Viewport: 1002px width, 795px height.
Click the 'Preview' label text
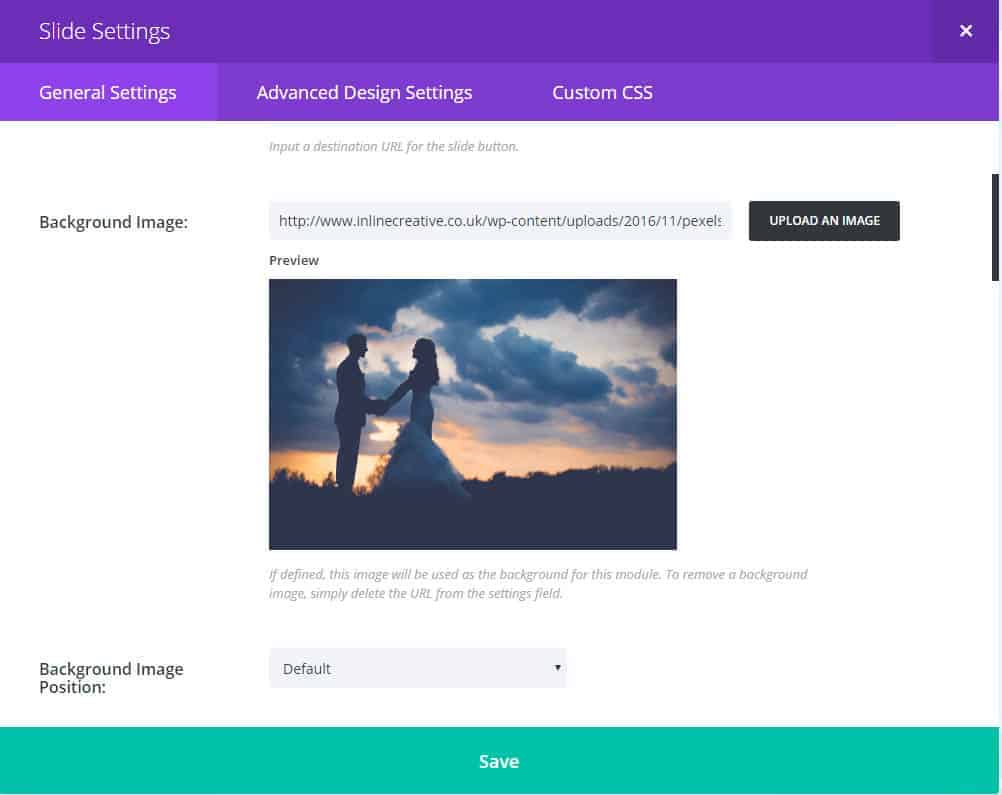(294, 260)
